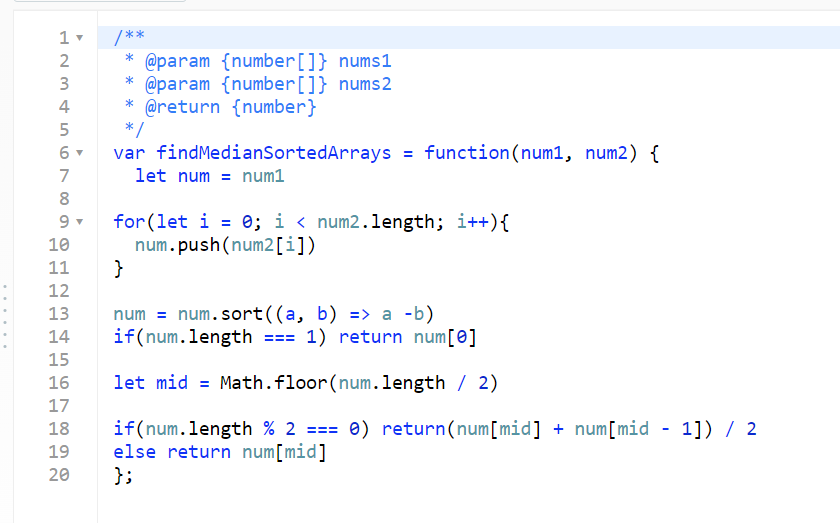
Task: Click the dotted panel resize handle at left edge
Action: pyautogui.click(x=5, y=316)
